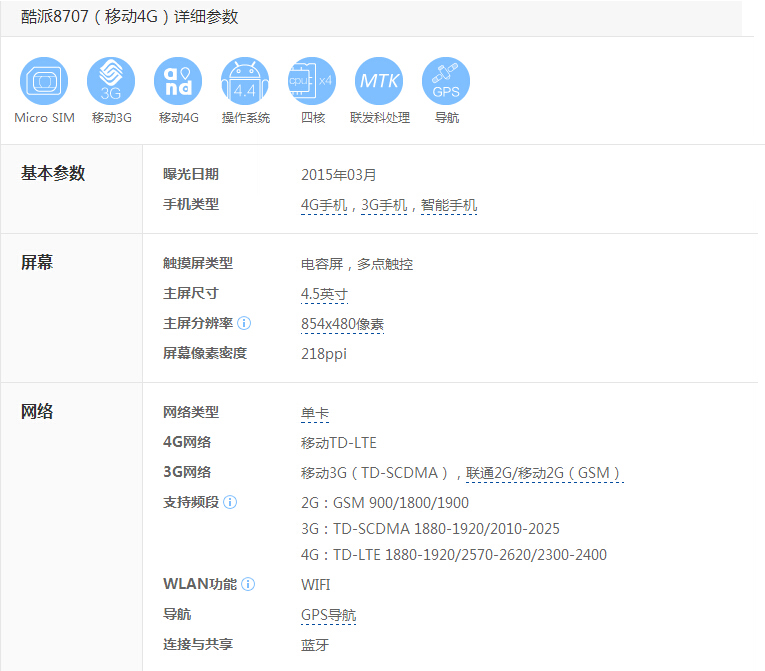Click the 屏幕像素密度 label
The height and width of the screenshot is (671, 765).
click(205, 353)
